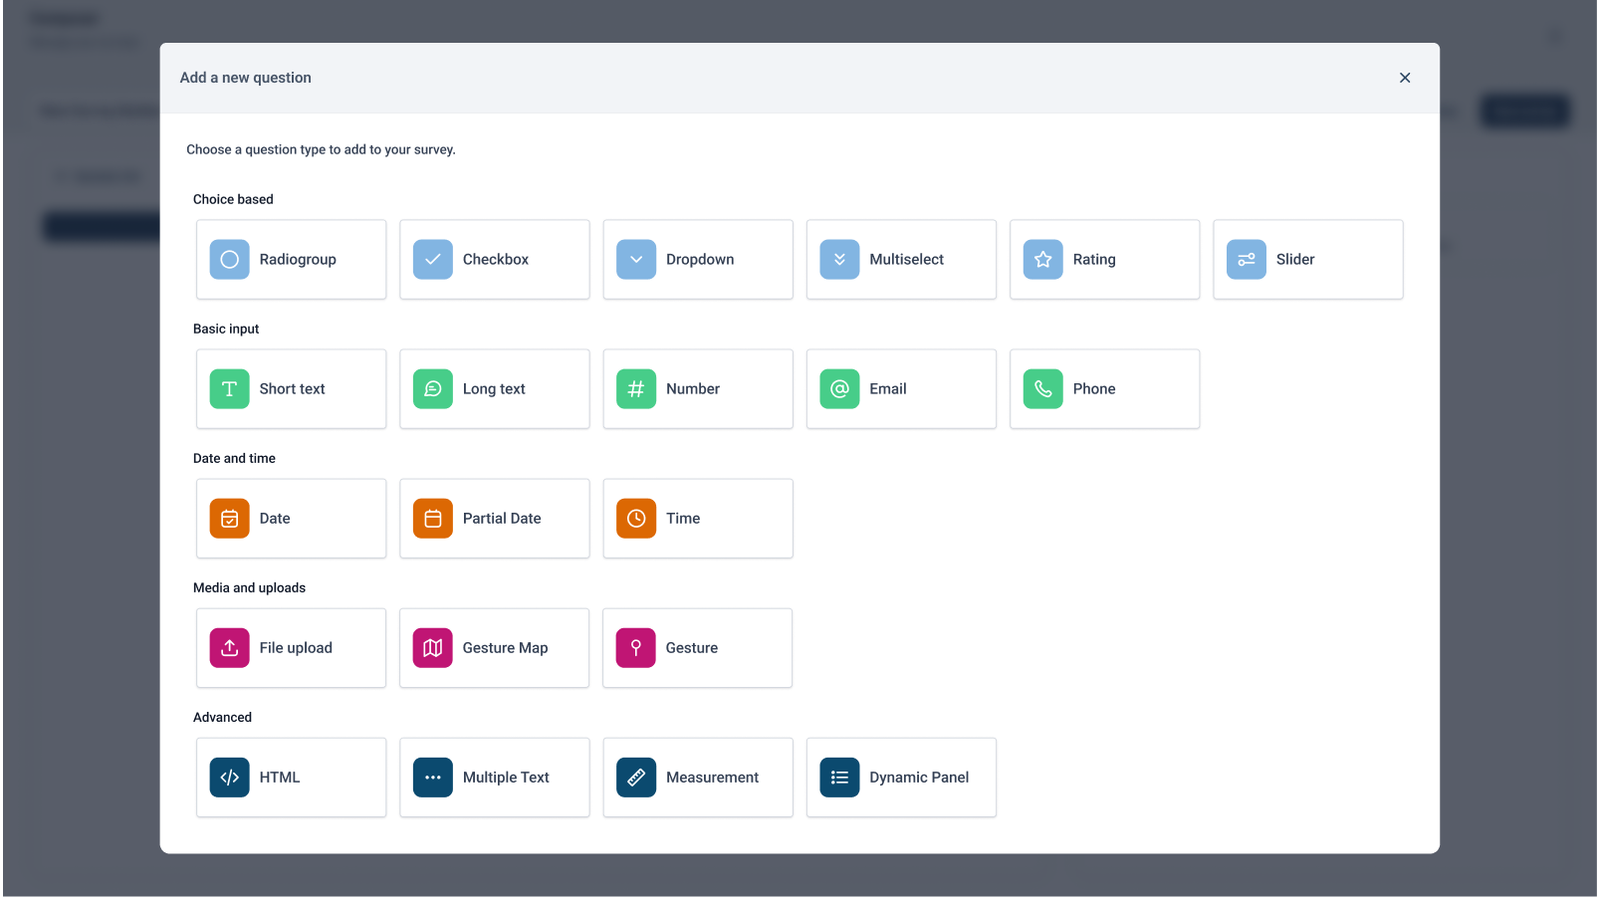Click the Short text label
1600x900 pixels.
[x=292, y=389]
